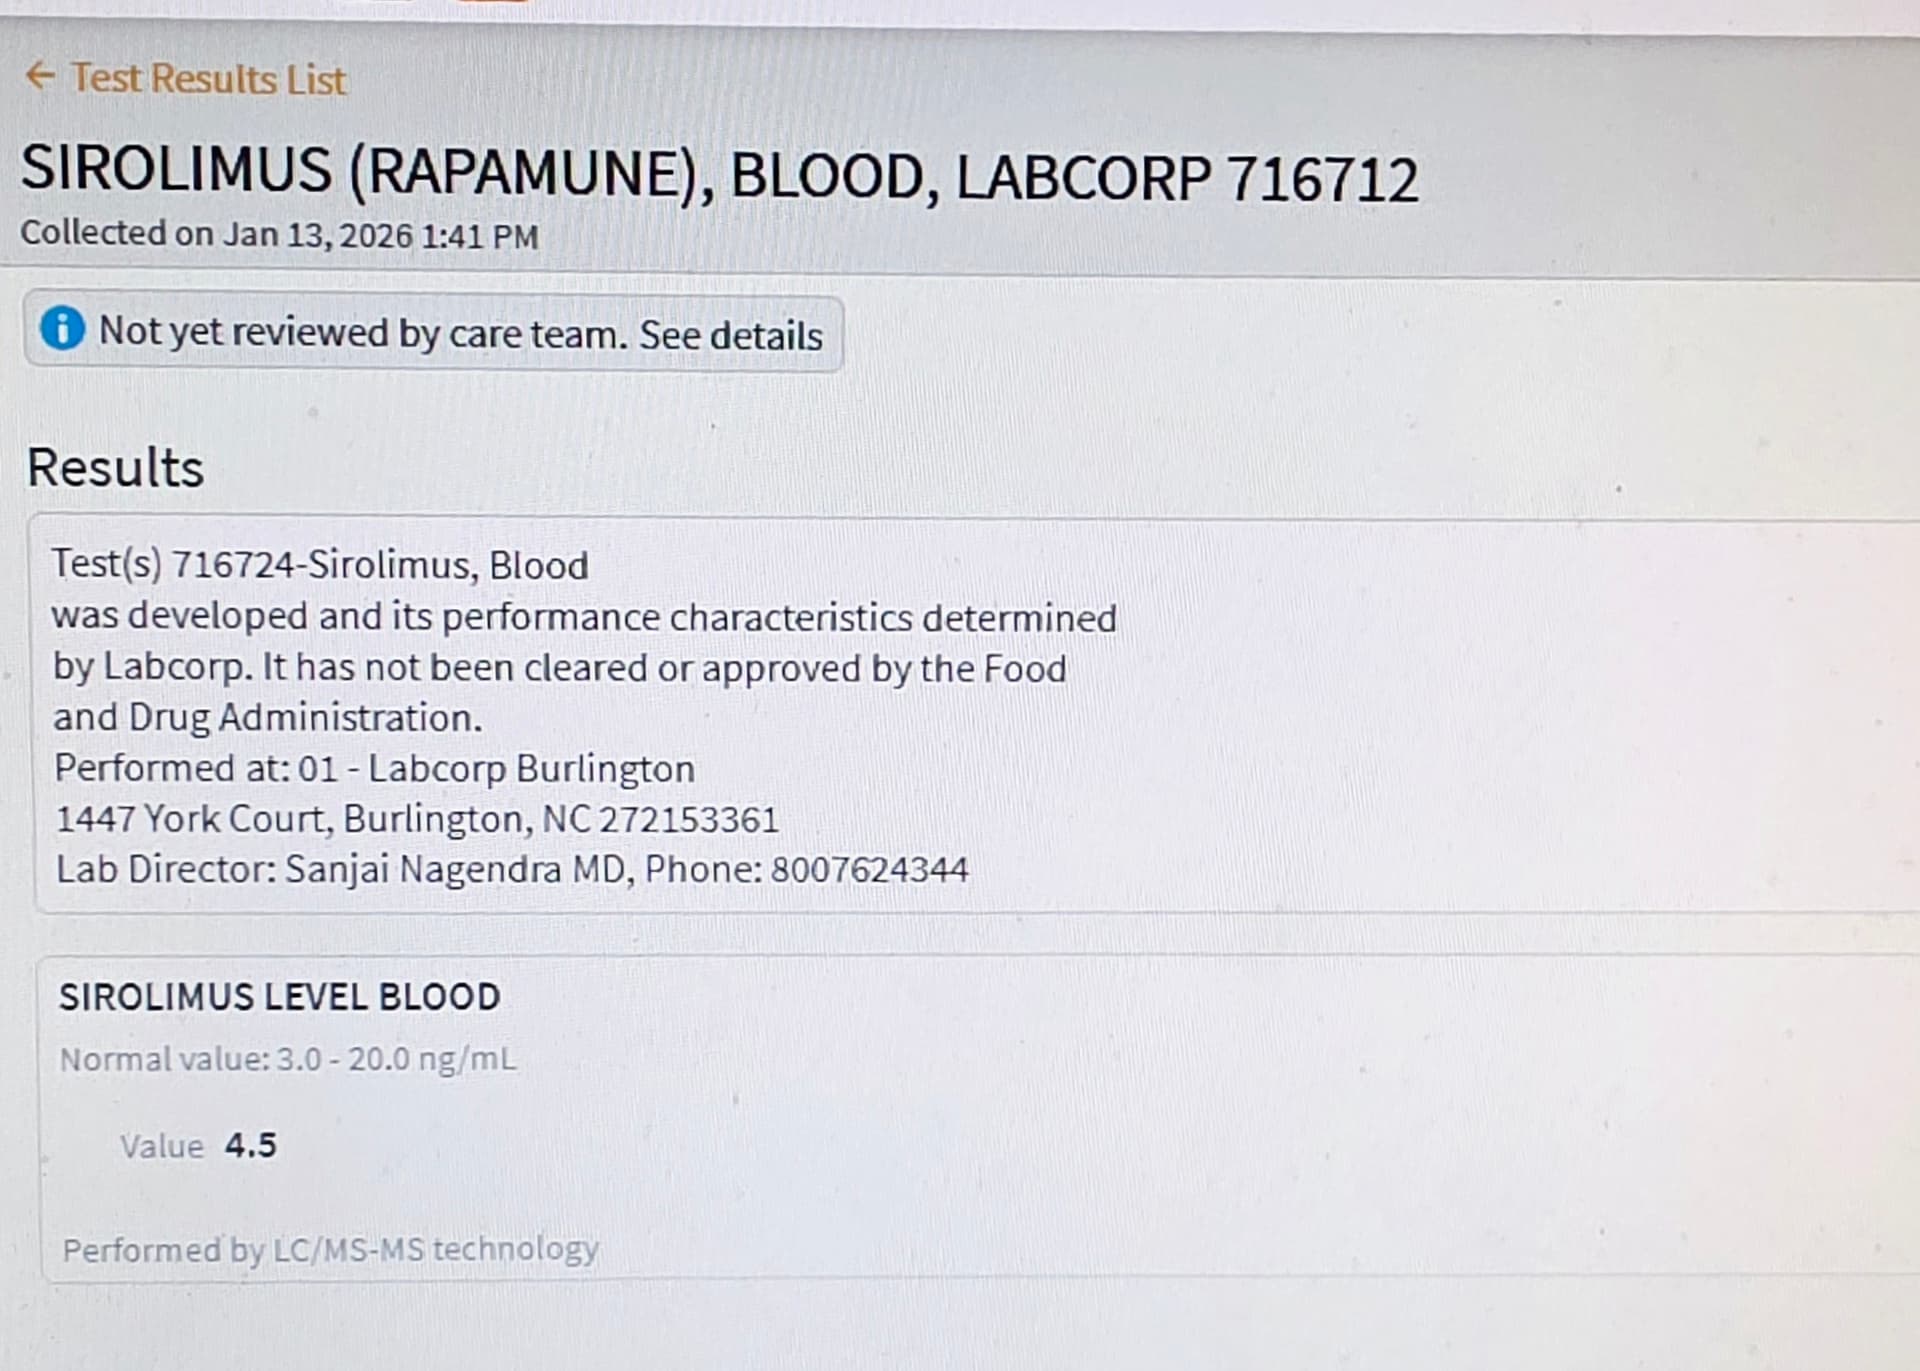This screenshot has height=1371, width=1920.
Task: Click the 1447 York Court address line
Action: coord(416,820)
